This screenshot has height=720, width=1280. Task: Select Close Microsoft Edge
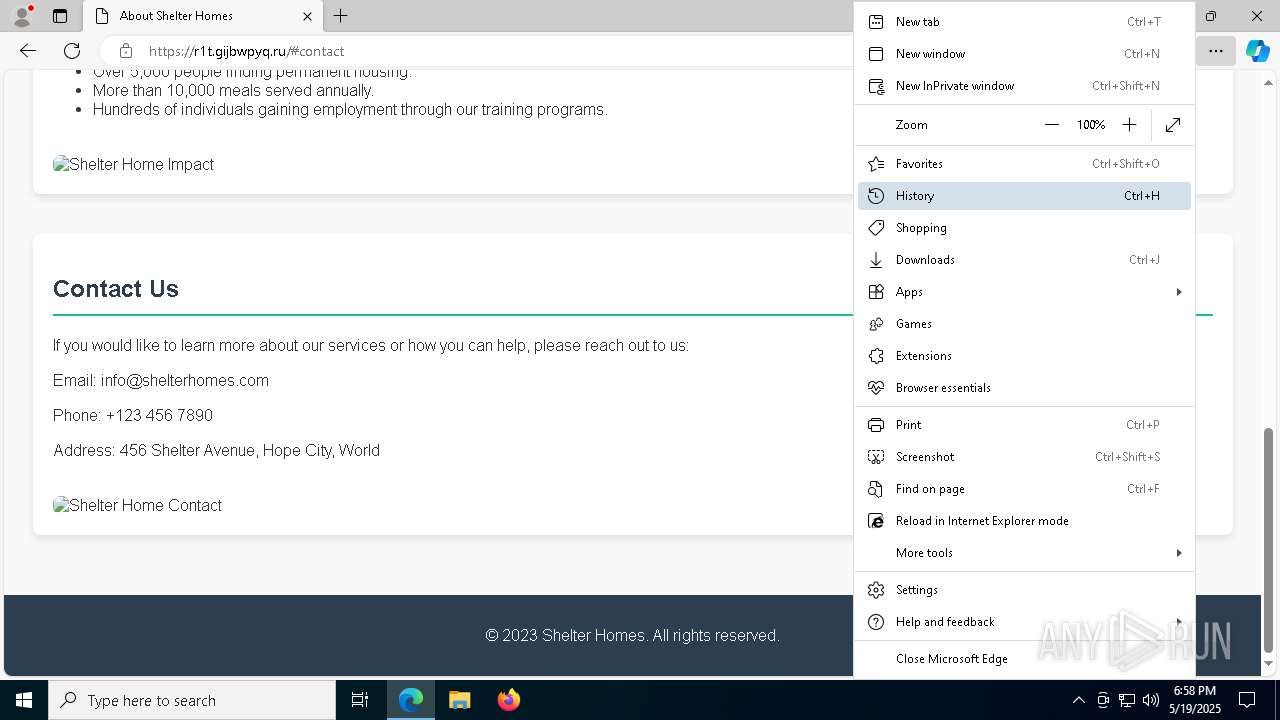(x=1024, y=659)
